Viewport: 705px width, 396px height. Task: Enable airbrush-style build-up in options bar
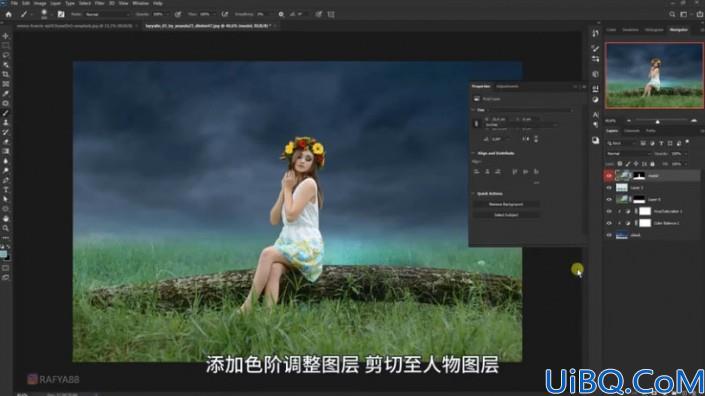click(x=224, y=14)
